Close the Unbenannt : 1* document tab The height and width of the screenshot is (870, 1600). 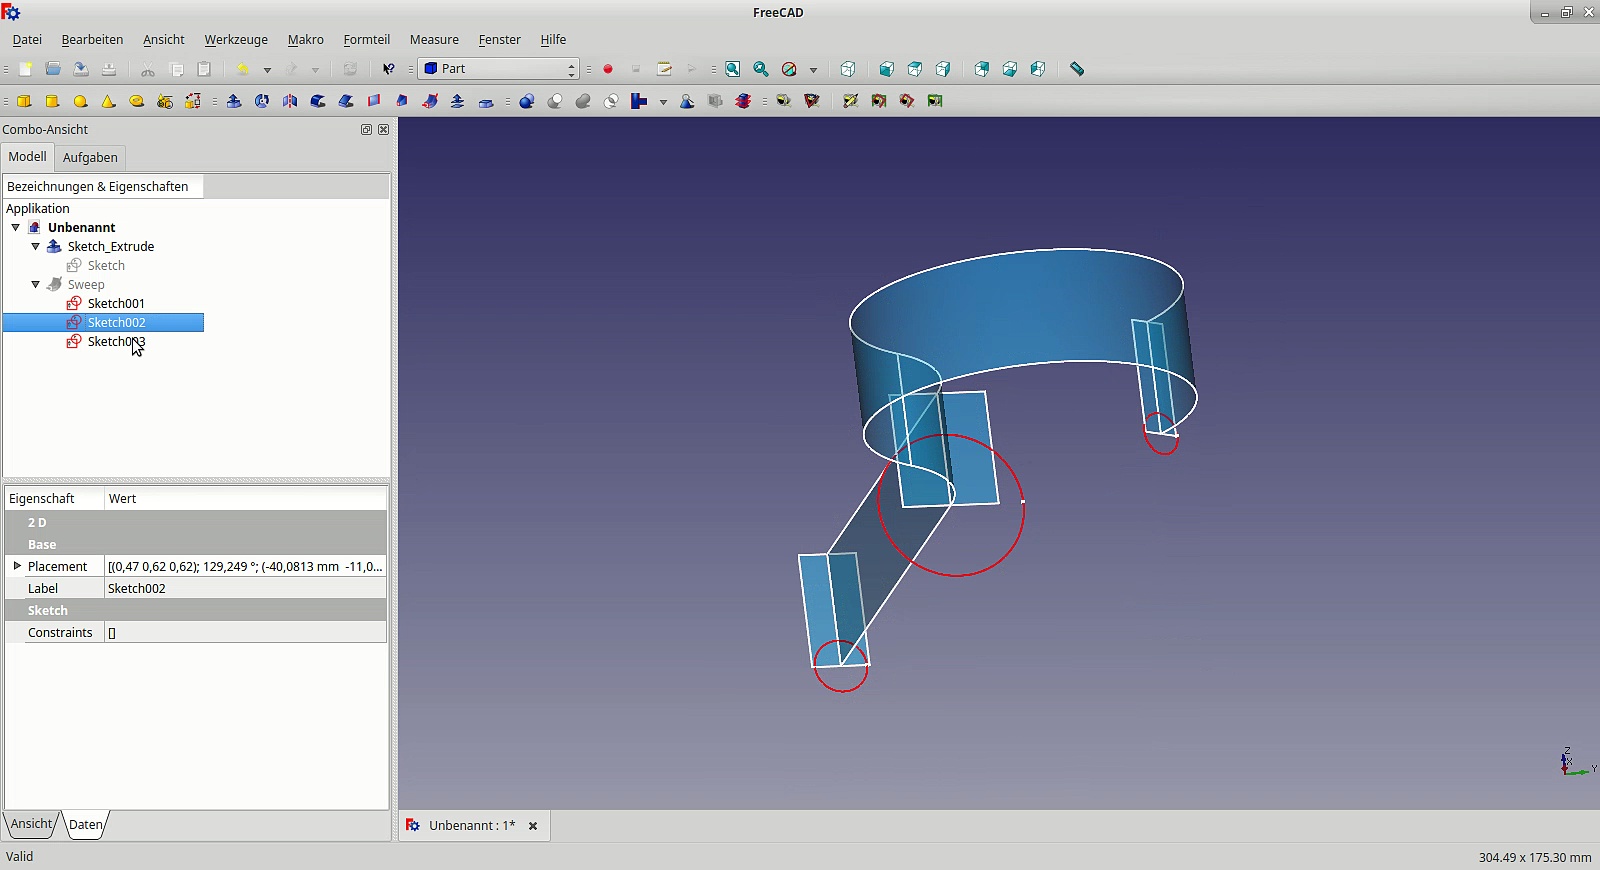(533, 826)
